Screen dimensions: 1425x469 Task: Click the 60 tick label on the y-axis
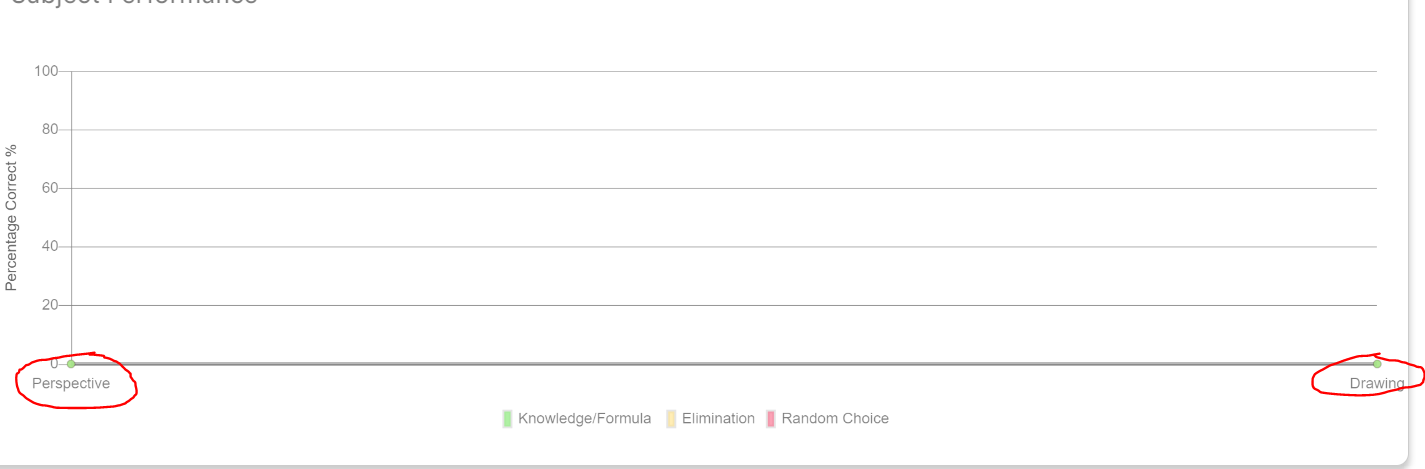click(x=50, y=188)
